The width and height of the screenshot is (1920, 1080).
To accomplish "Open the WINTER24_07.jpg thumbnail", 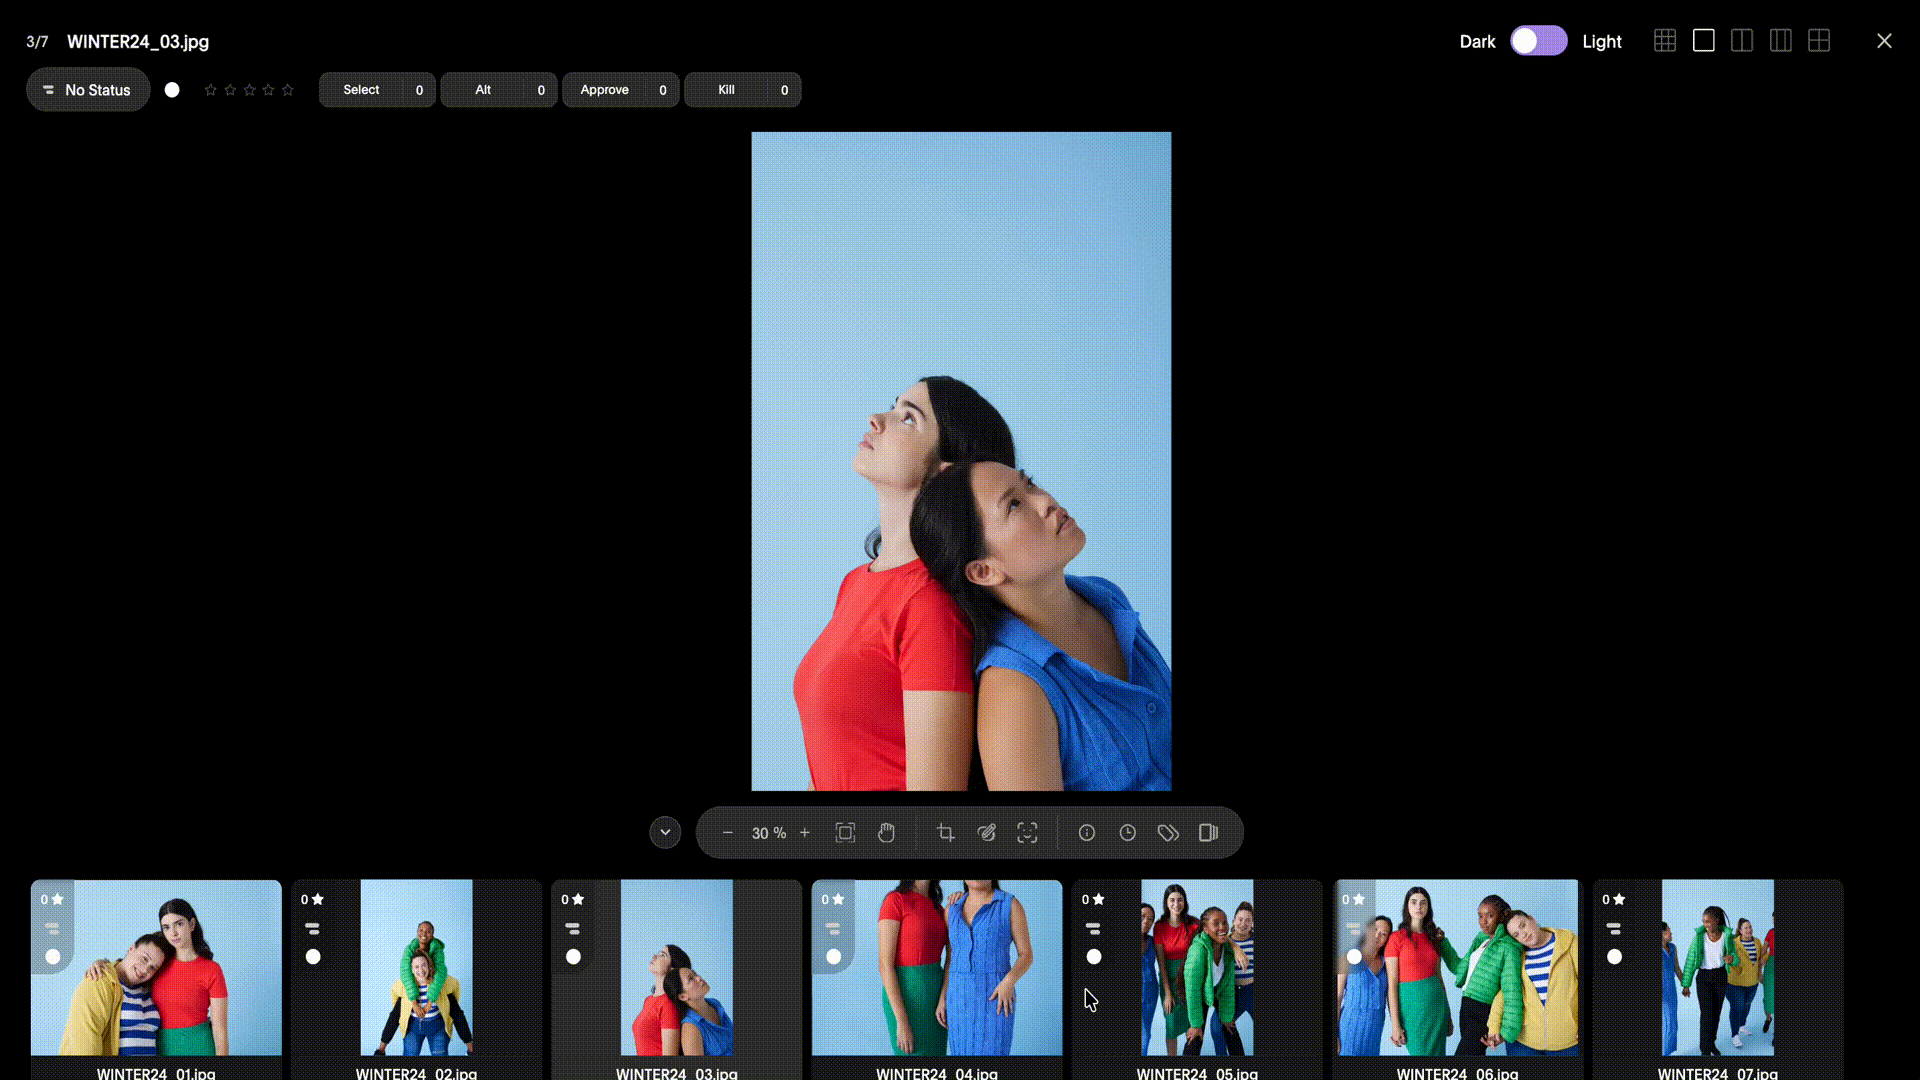I will (1718, 968).
